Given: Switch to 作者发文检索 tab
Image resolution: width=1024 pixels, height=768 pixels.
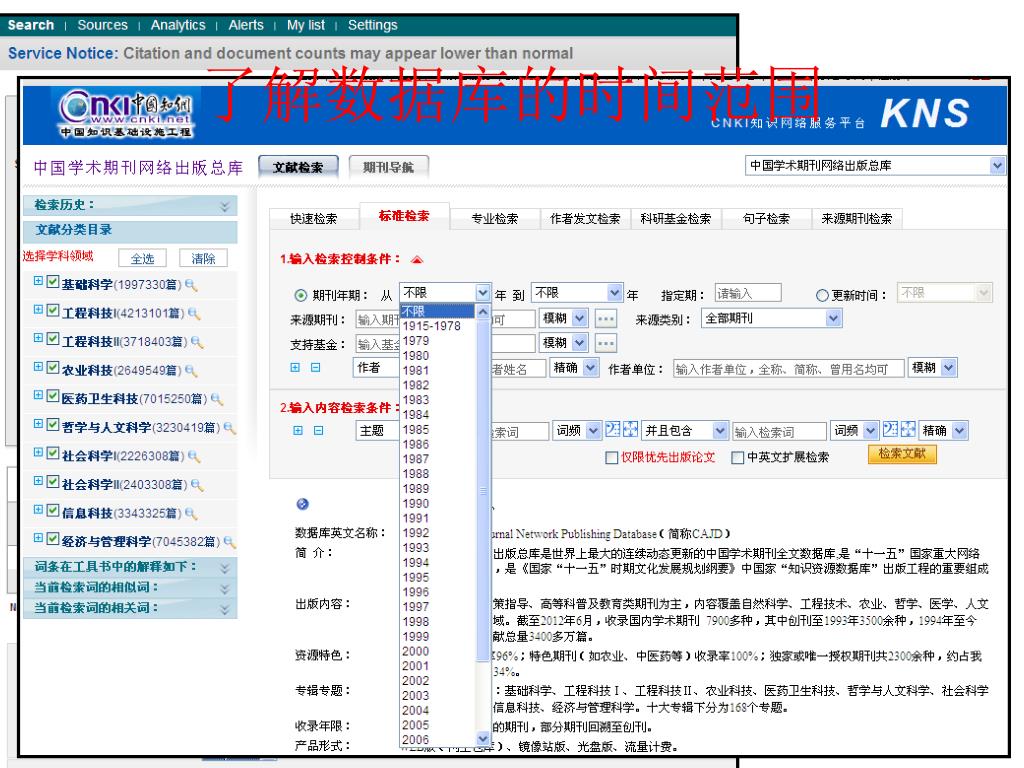Looking at the screenshot, I should pos(585,219).
